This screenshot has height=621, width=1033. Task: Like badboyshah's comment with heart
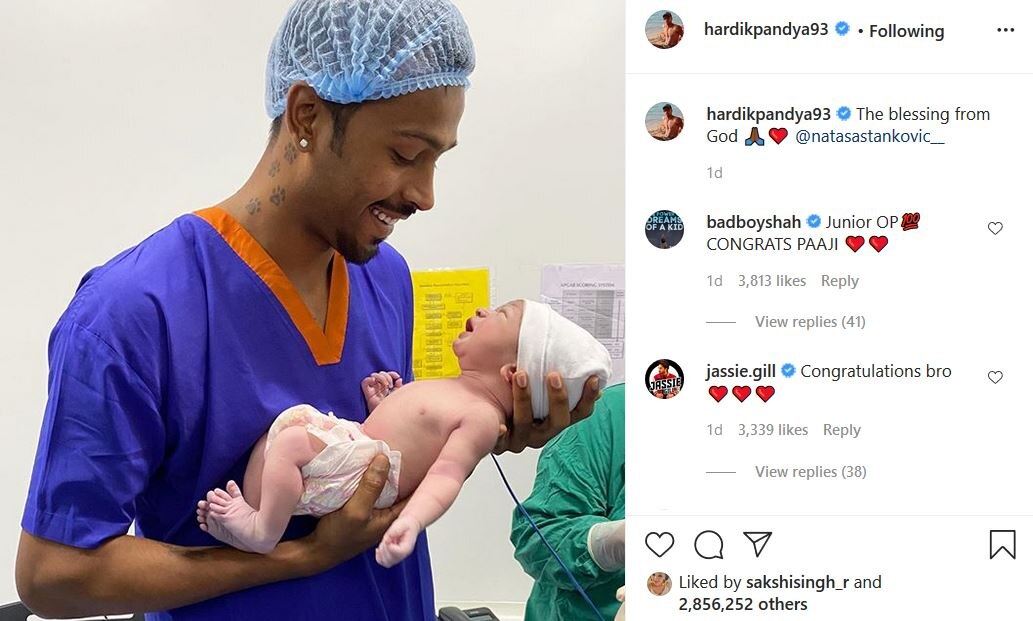pyautogui.click(x=995, y=229)
